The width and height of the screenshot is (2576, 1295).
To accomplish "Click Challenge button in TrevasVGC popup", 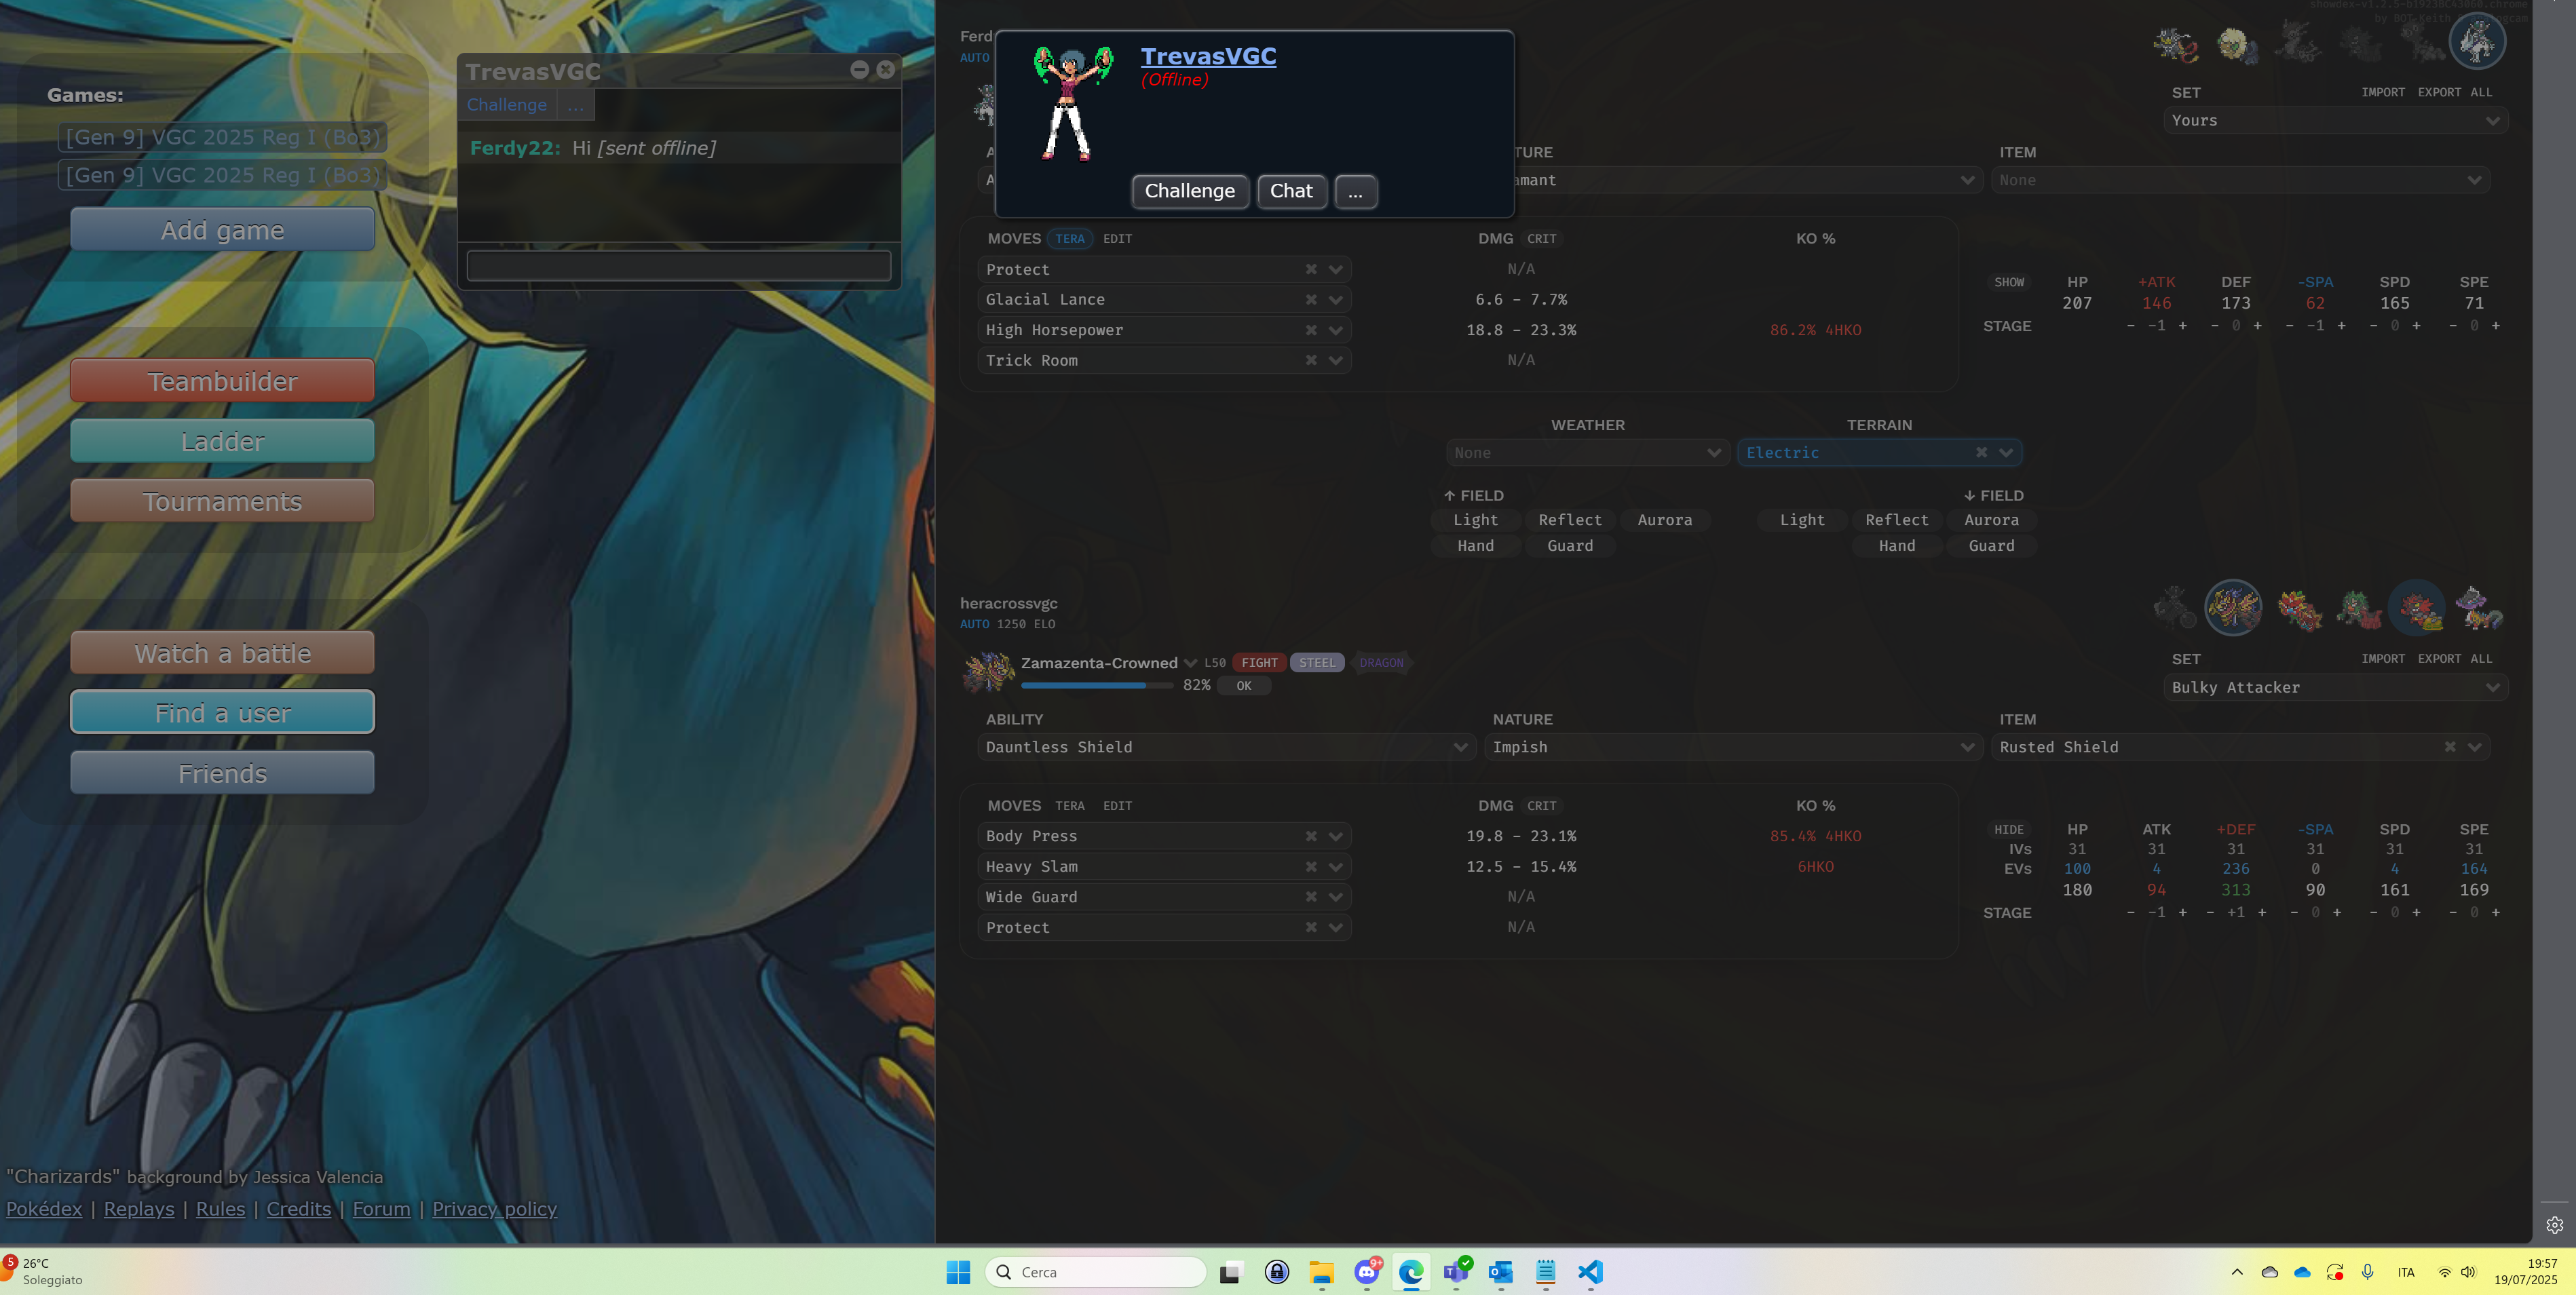I will click(x=1189, y=191).
